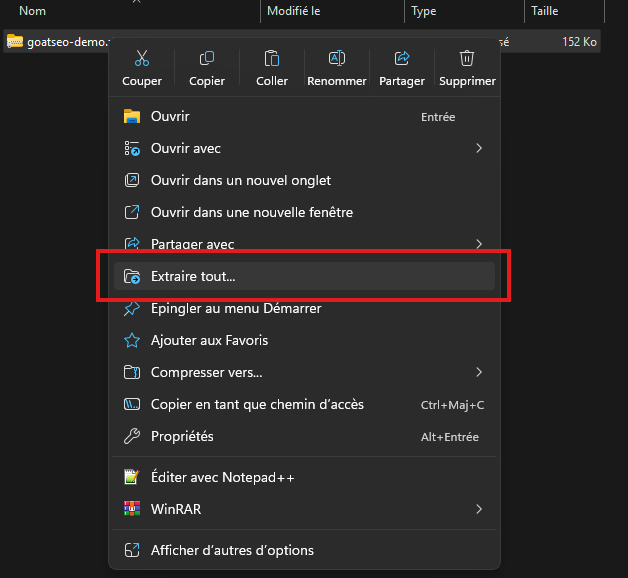Sort by the Taille column header

tap(543, 11)
